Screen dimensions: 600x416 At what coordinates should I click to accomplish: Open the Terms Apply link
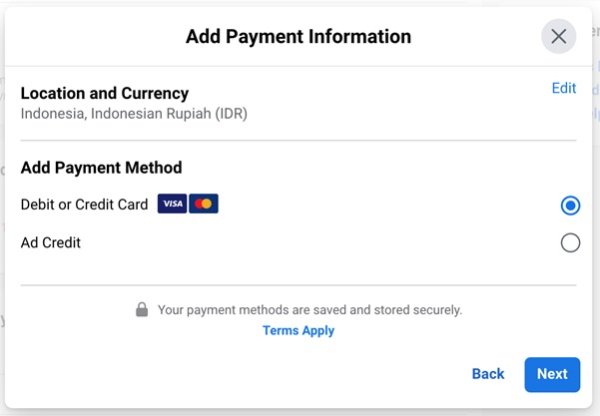point(298,330)
